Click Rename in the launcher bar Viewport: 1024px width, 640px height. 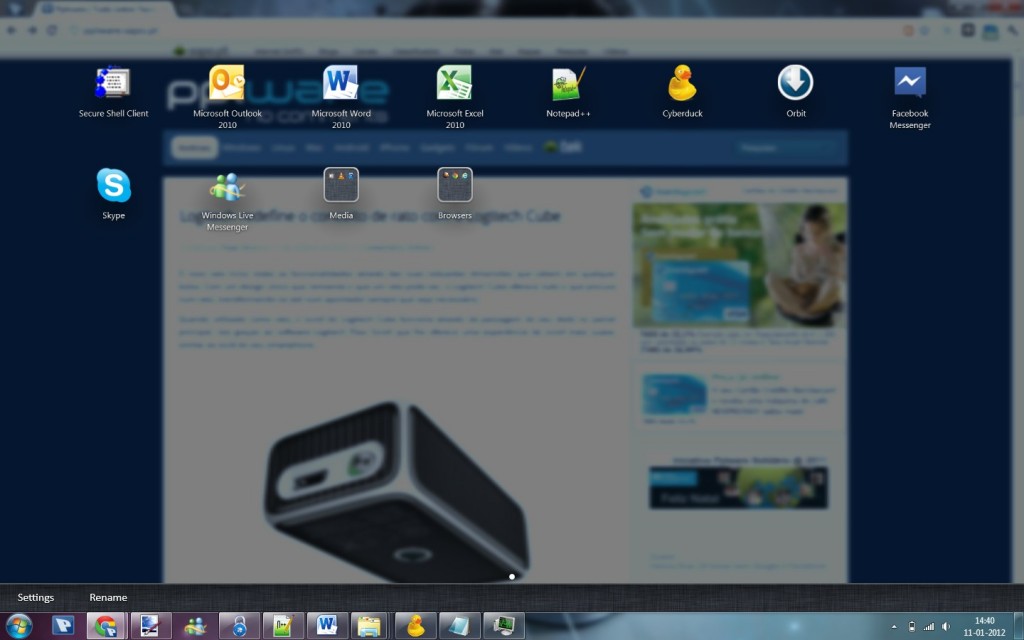click(x=108, y=598)
